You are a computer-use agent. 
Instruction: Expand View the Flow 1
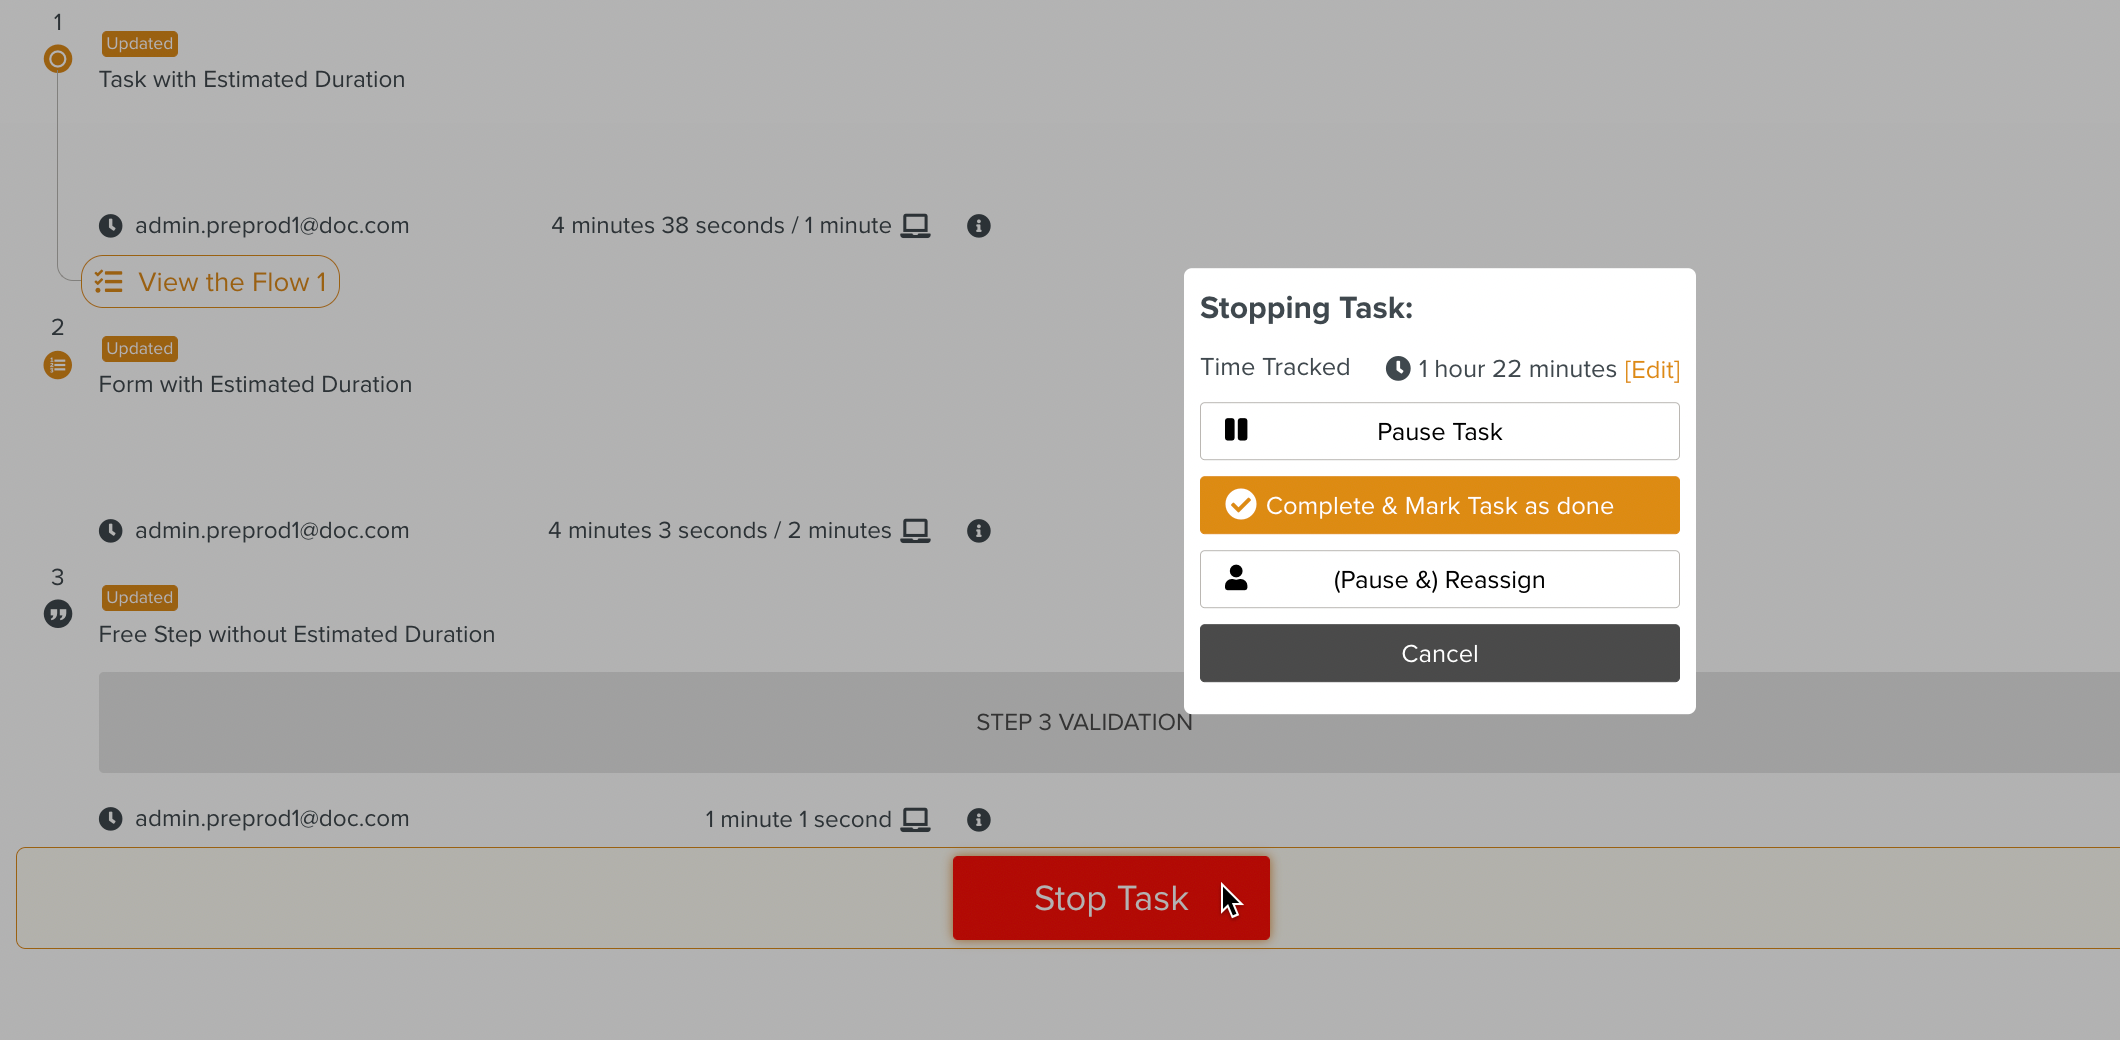pos(210,282)
